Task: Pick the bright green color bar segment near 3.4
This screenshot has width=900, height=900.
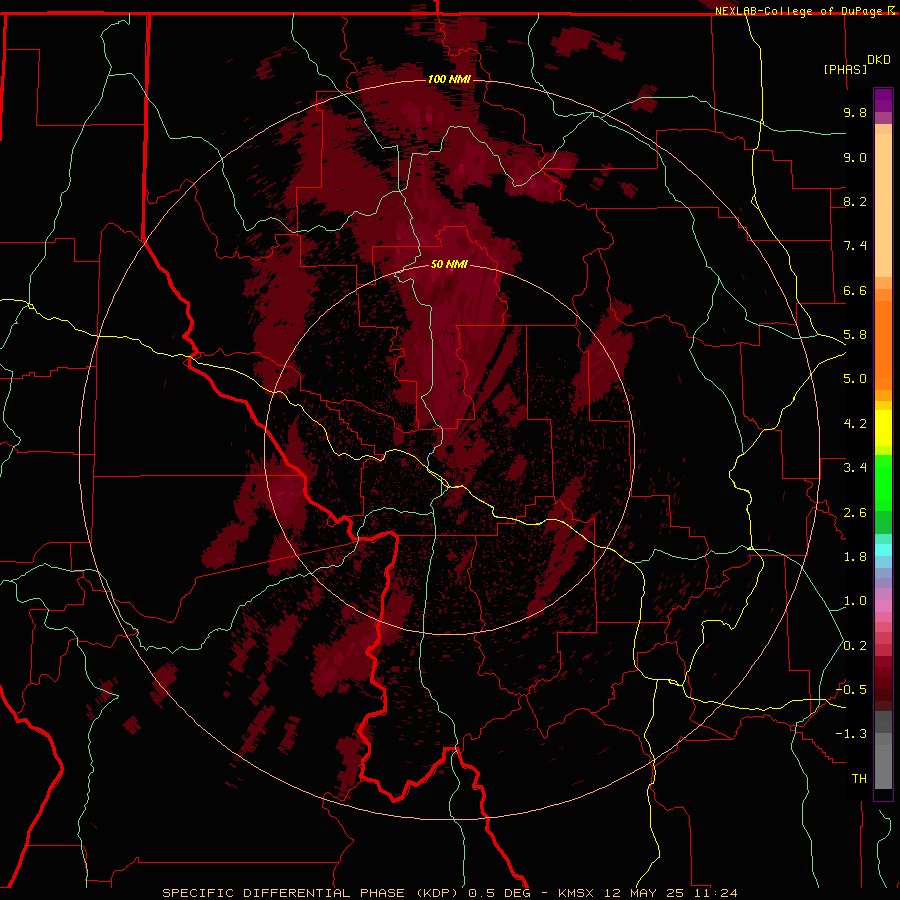Action: 883,482
